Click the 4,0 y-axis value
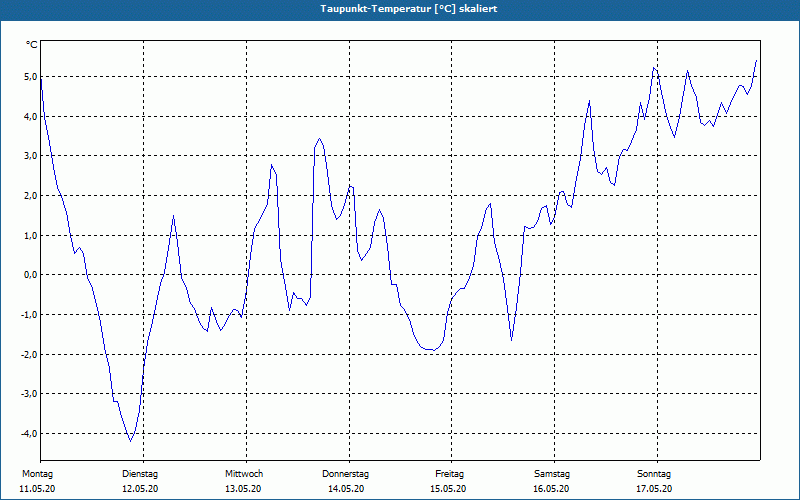 pyautogui.click(x=30, y=117)
